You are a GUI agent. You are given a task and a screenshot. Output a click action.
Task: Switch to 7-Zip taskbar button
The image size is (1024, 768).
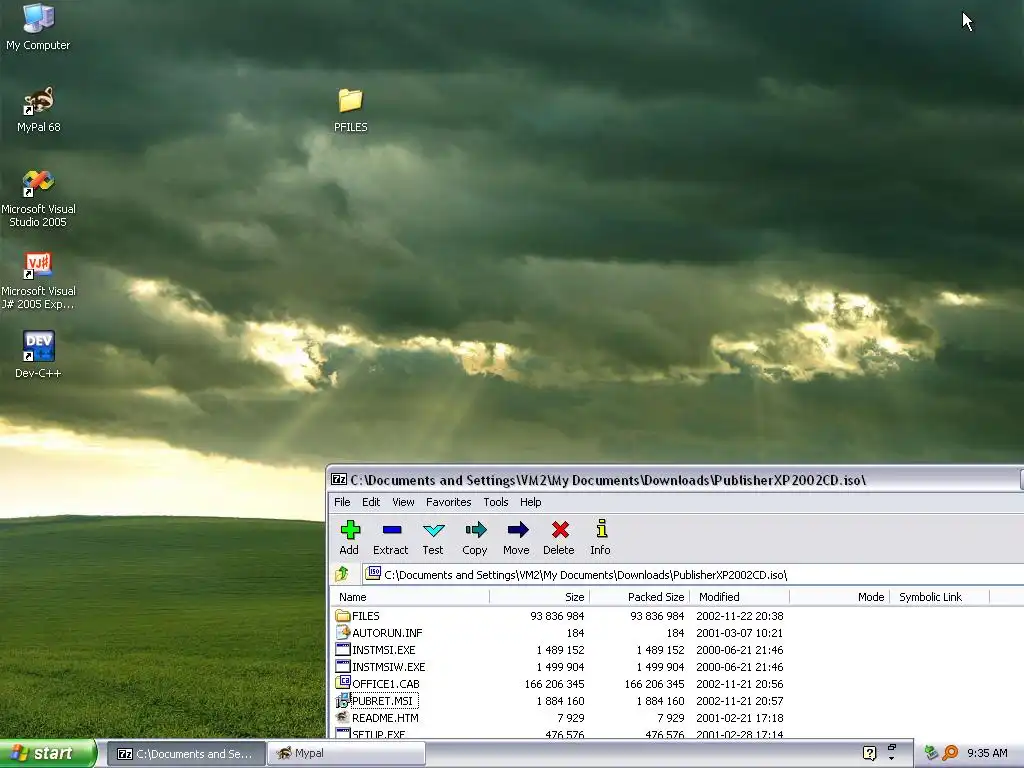click(185, 754)
